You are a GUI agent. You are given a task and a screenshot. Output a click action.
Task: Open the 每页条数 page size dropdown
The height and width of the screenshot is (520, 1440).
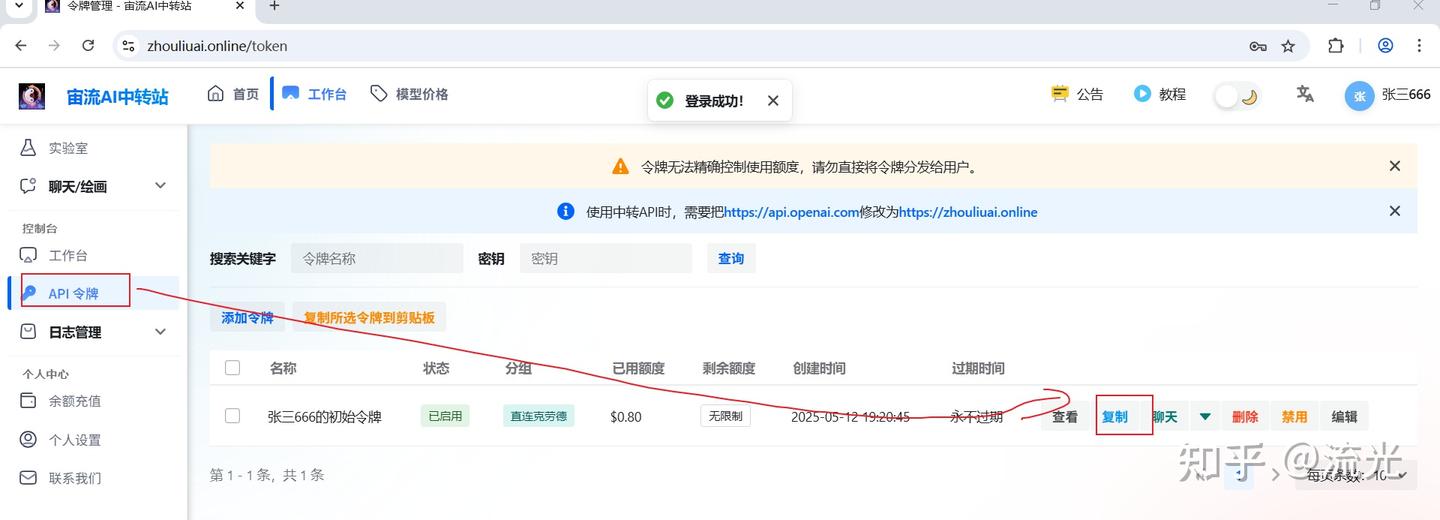1356,475
